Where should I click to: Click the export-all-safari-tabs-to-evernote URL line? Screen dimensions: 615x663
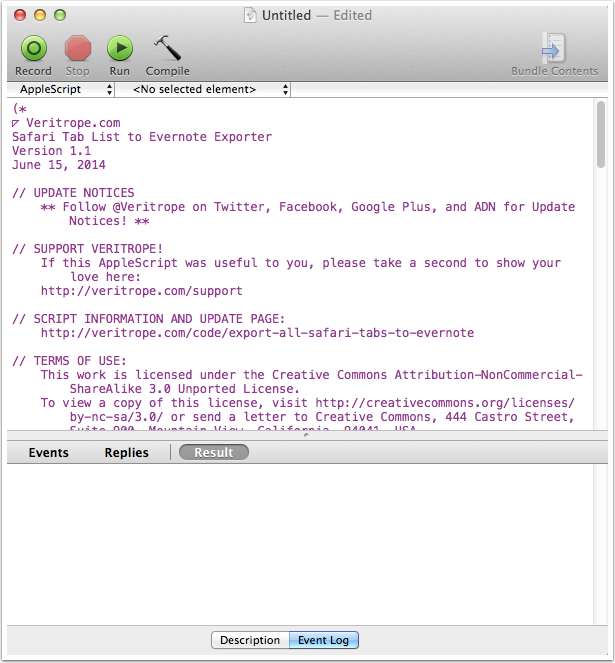[x=257, y=333]
